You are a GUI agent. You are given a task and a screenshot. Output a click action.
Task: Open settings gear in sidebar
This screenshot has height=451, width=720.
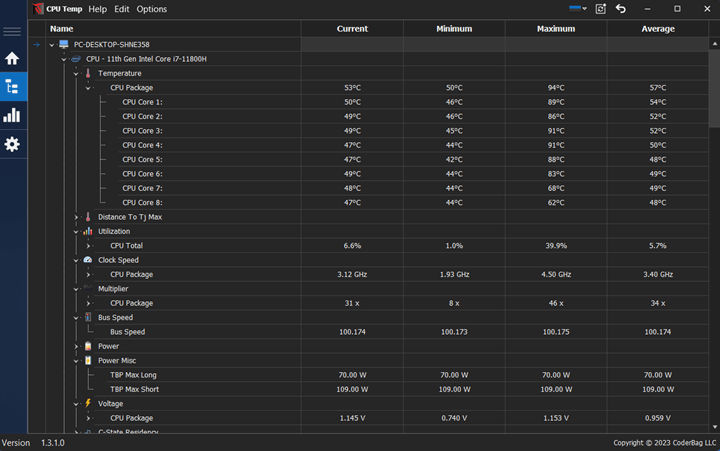(x=12, y=144)
